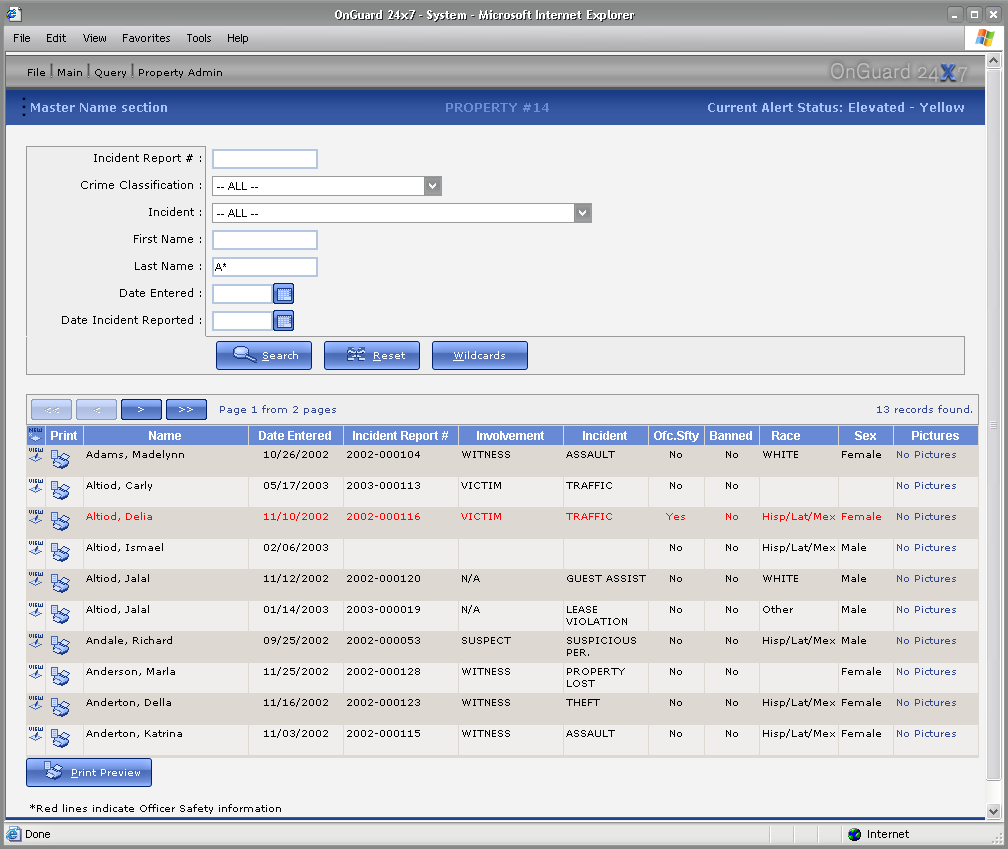Print the Anderton, Della record
The image size is (1008, 849).
pos(60,708)
